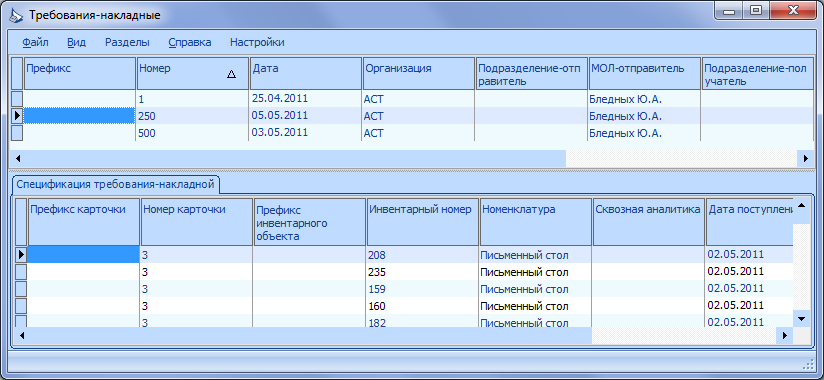Click inventory number cell 159
The image size is (824, 380).
point(423,289)
